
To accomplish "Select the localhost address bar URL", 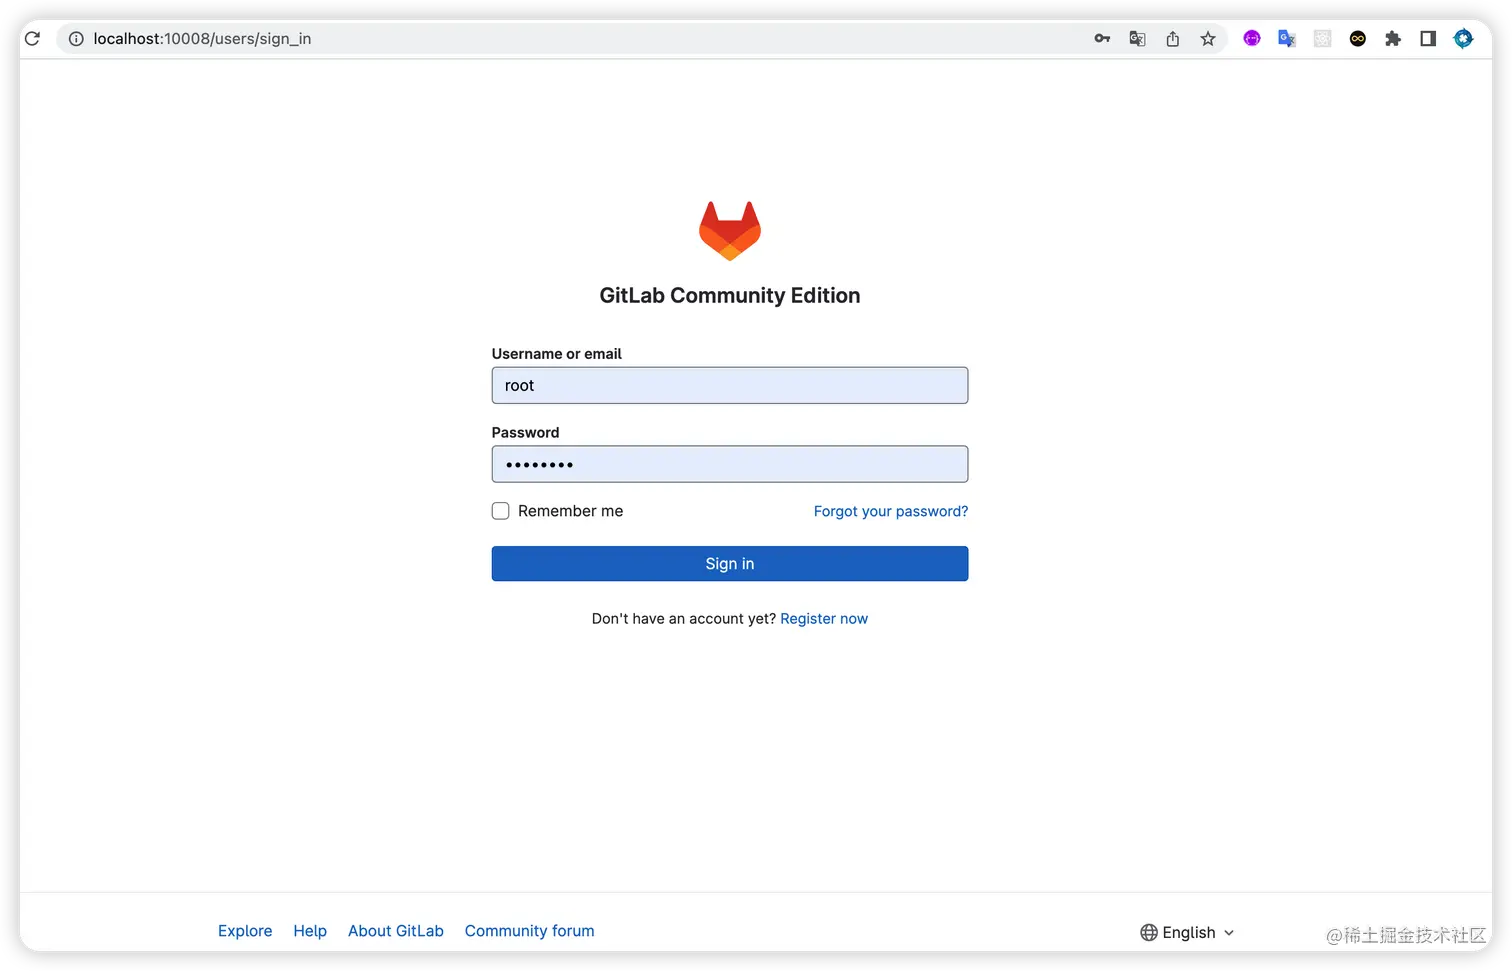I will [x=202, y=39].
